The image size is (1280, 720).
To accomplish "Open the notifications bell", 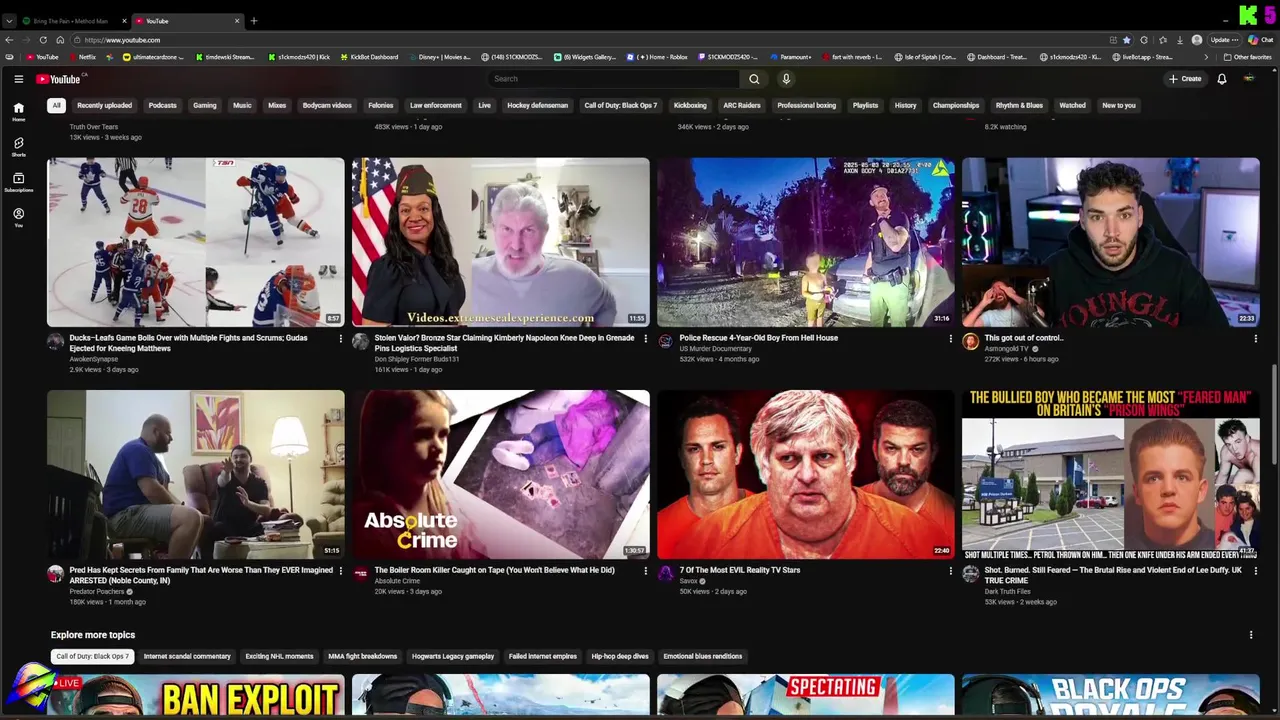I will point(1221,79).
